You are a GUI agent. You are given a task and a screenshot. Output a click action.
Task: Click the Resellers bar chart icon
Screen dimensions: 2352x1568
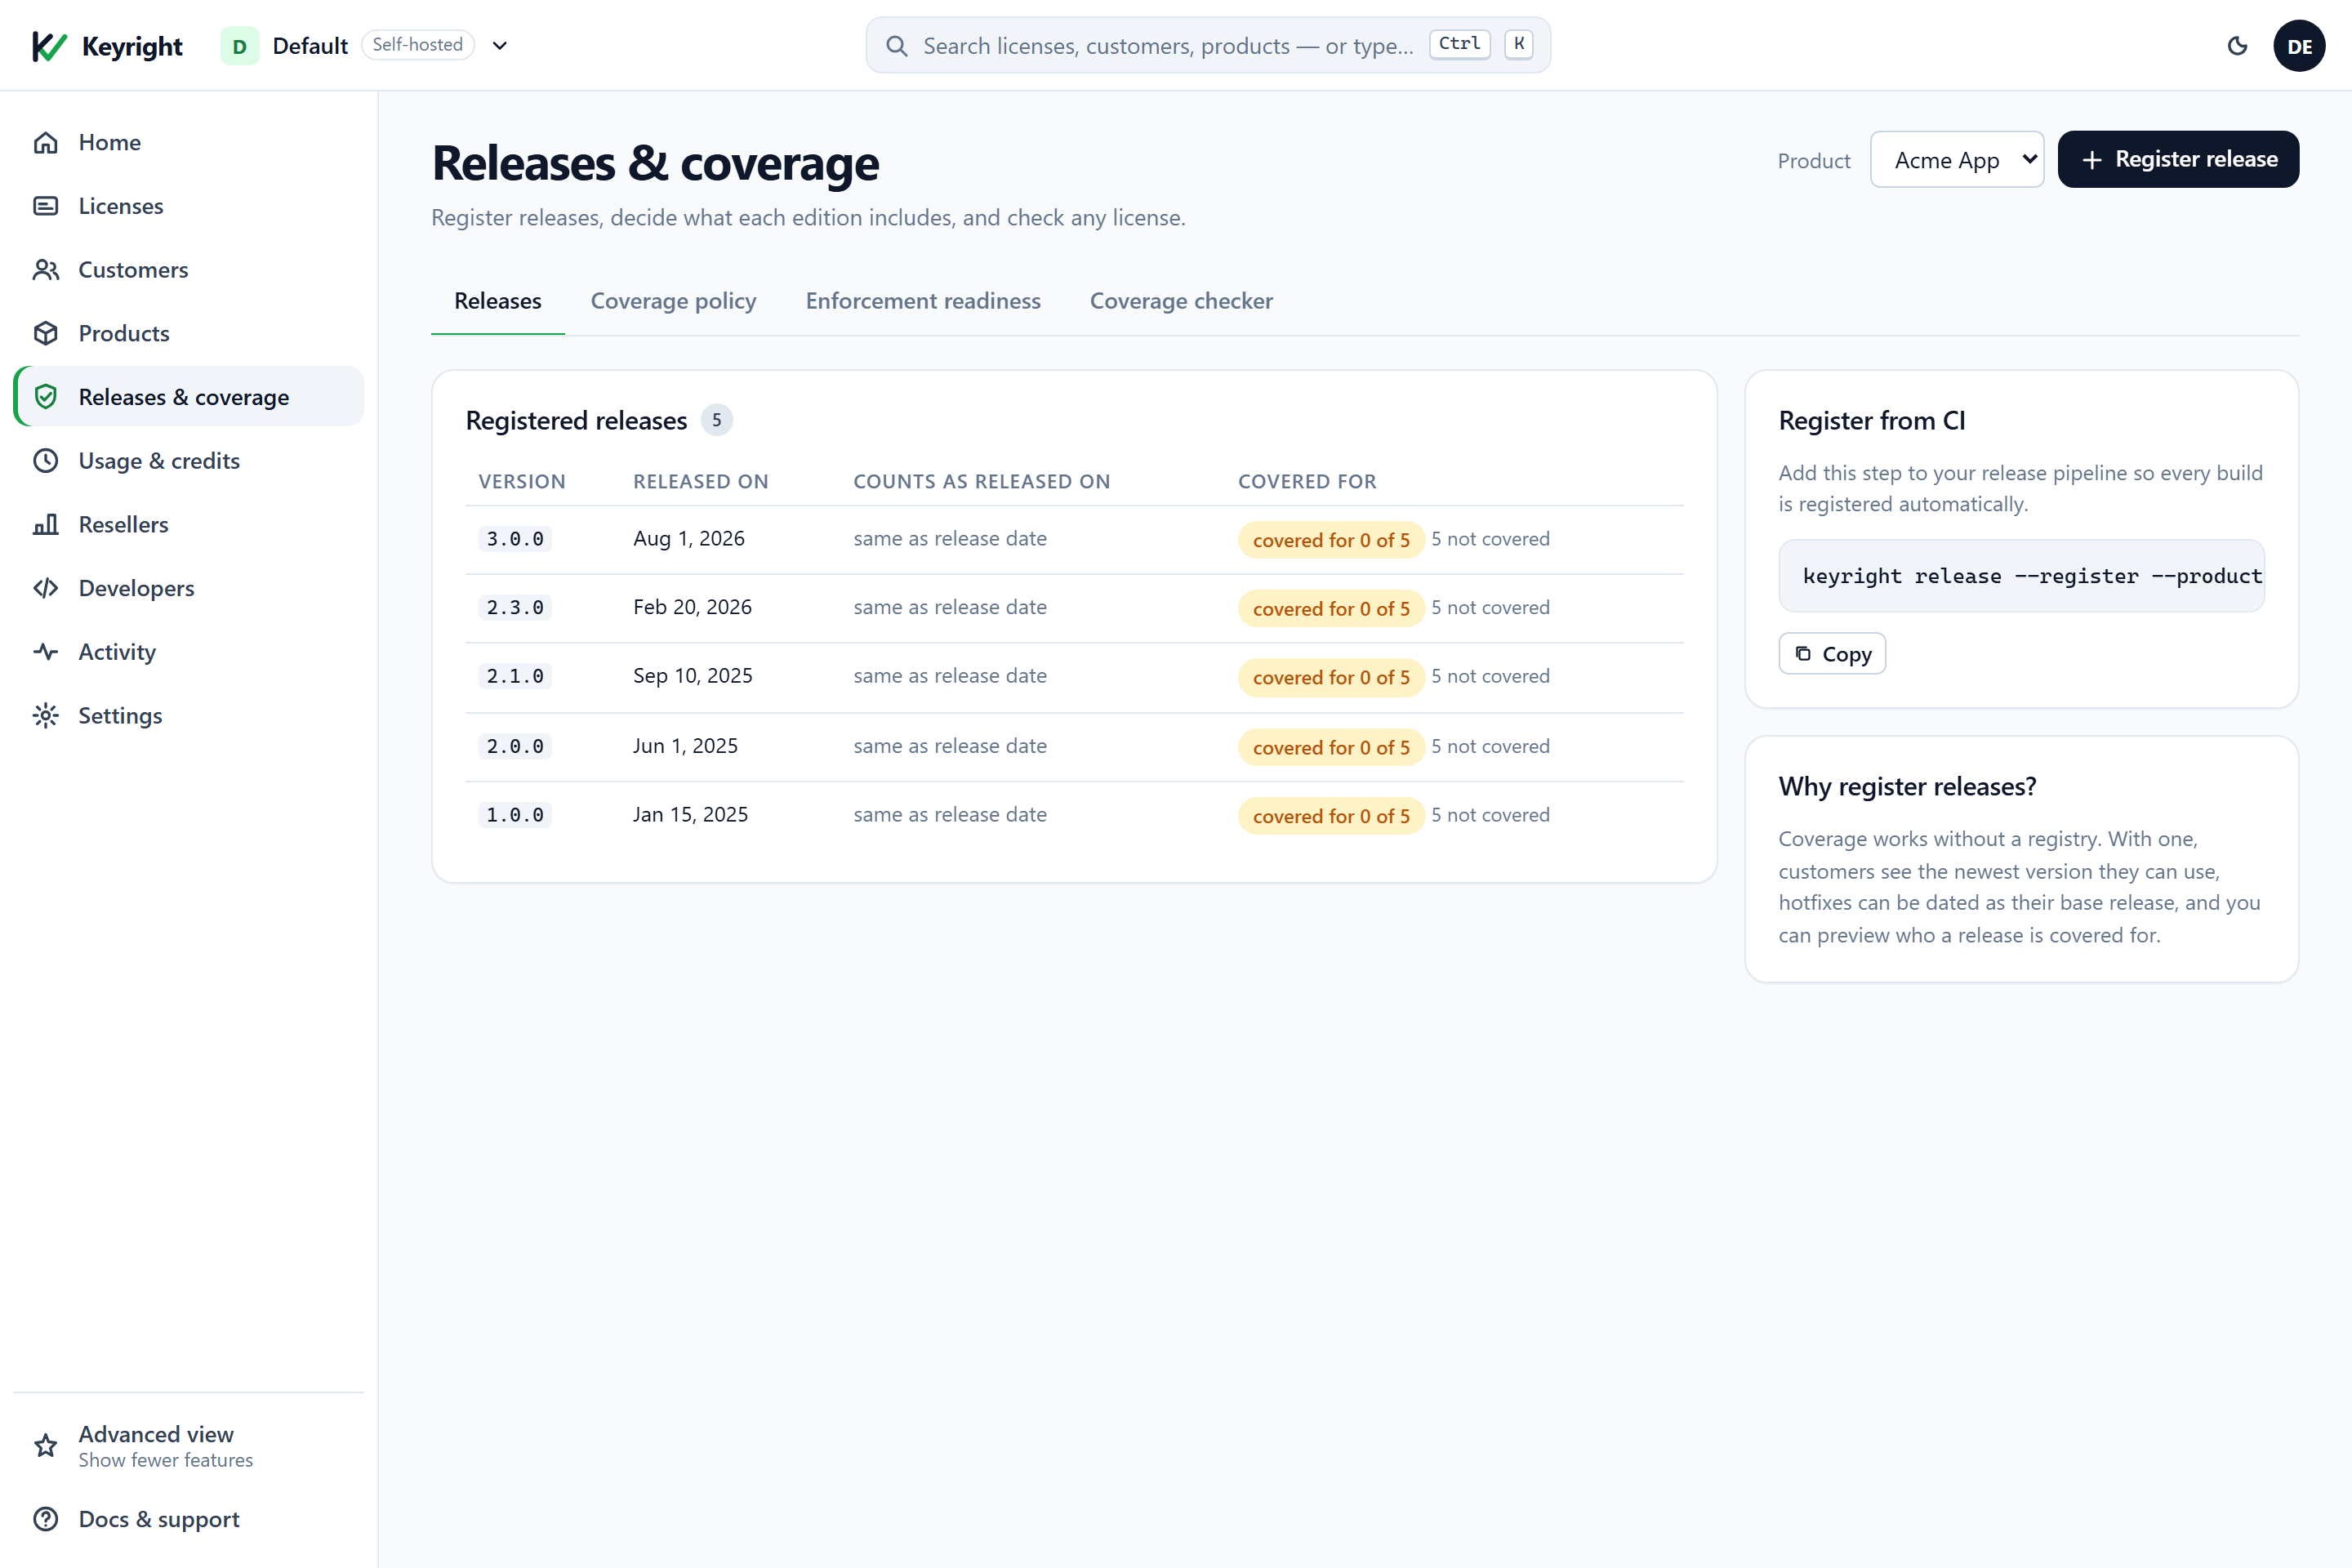click(46, 524)
